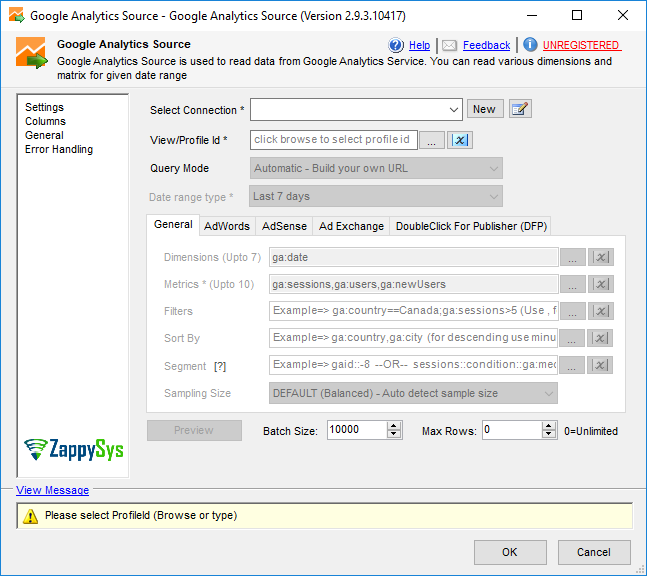This screenshot has width=647, height=576.
Task: Open DoubleClick For Publisher (DFP) tab
Action: [x=471, y=226]
